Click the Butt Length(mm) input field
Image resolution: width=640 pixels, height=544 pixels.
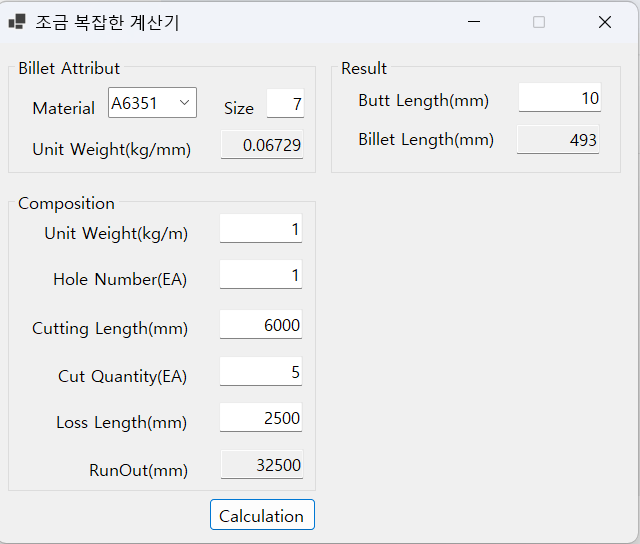point(560,98)
